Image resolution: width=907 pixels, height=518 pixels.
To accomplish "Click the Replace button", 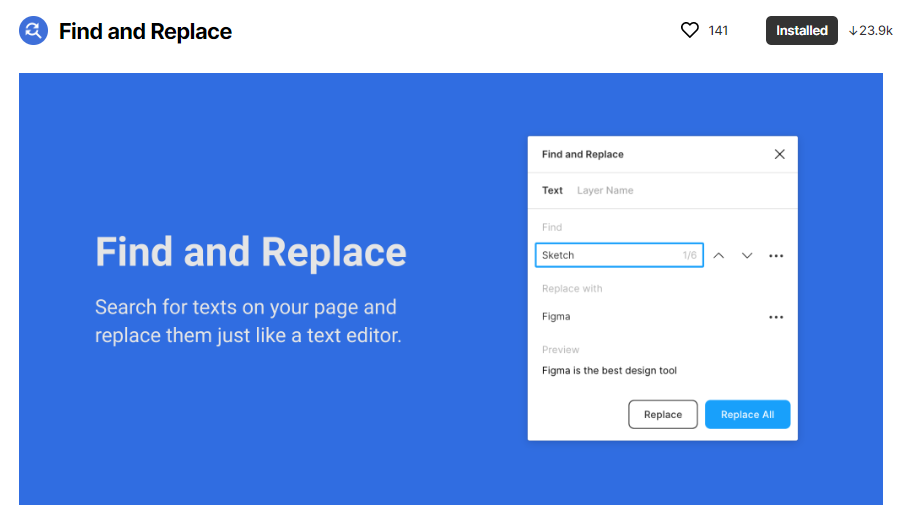I will point(663,415).
